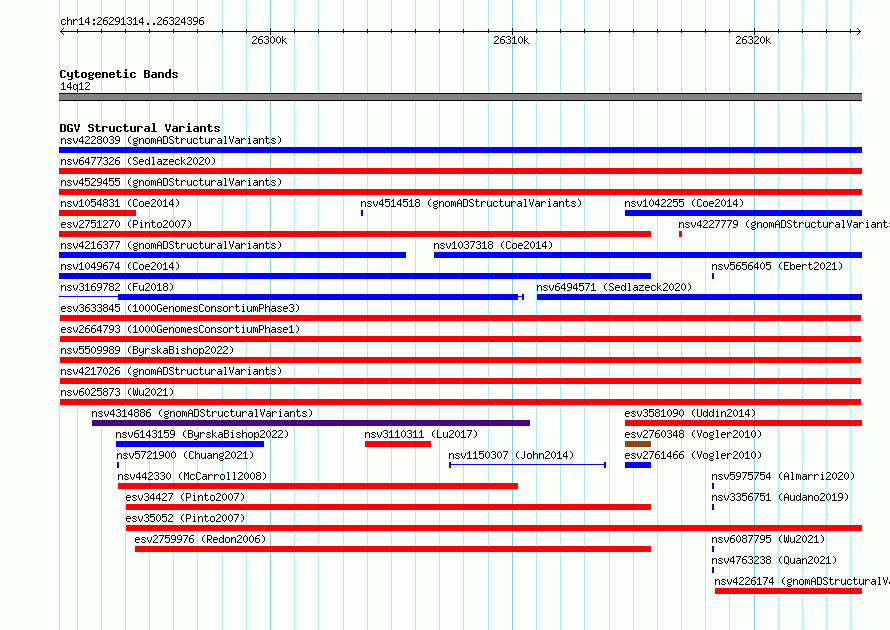Click the nsv1054831 Coe2014 label

click(x=120, y=203)
